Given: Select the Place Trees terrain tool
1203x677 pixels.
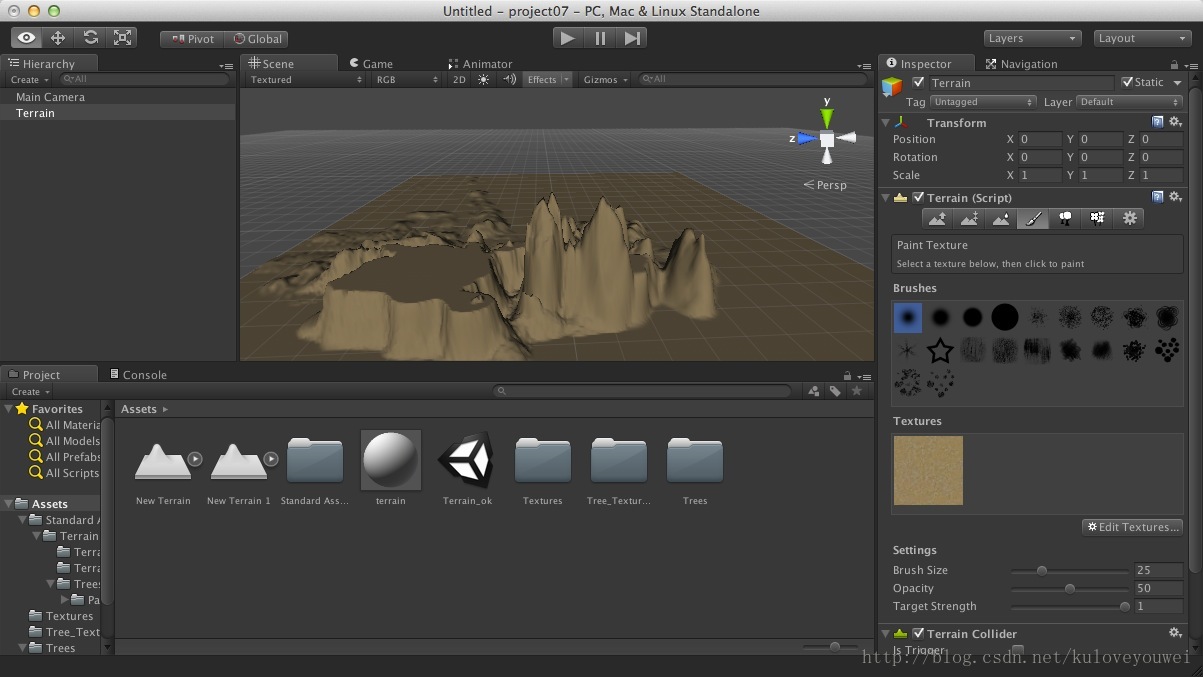Looking at the screenshot, I should [x=1065, y=218].
